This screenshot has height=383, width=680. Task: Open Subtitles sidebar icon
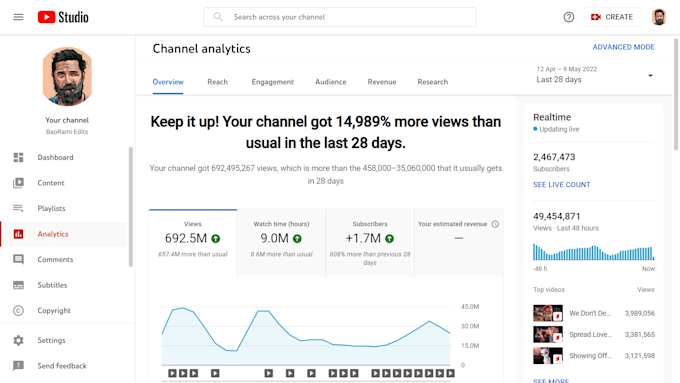(18, 285)
